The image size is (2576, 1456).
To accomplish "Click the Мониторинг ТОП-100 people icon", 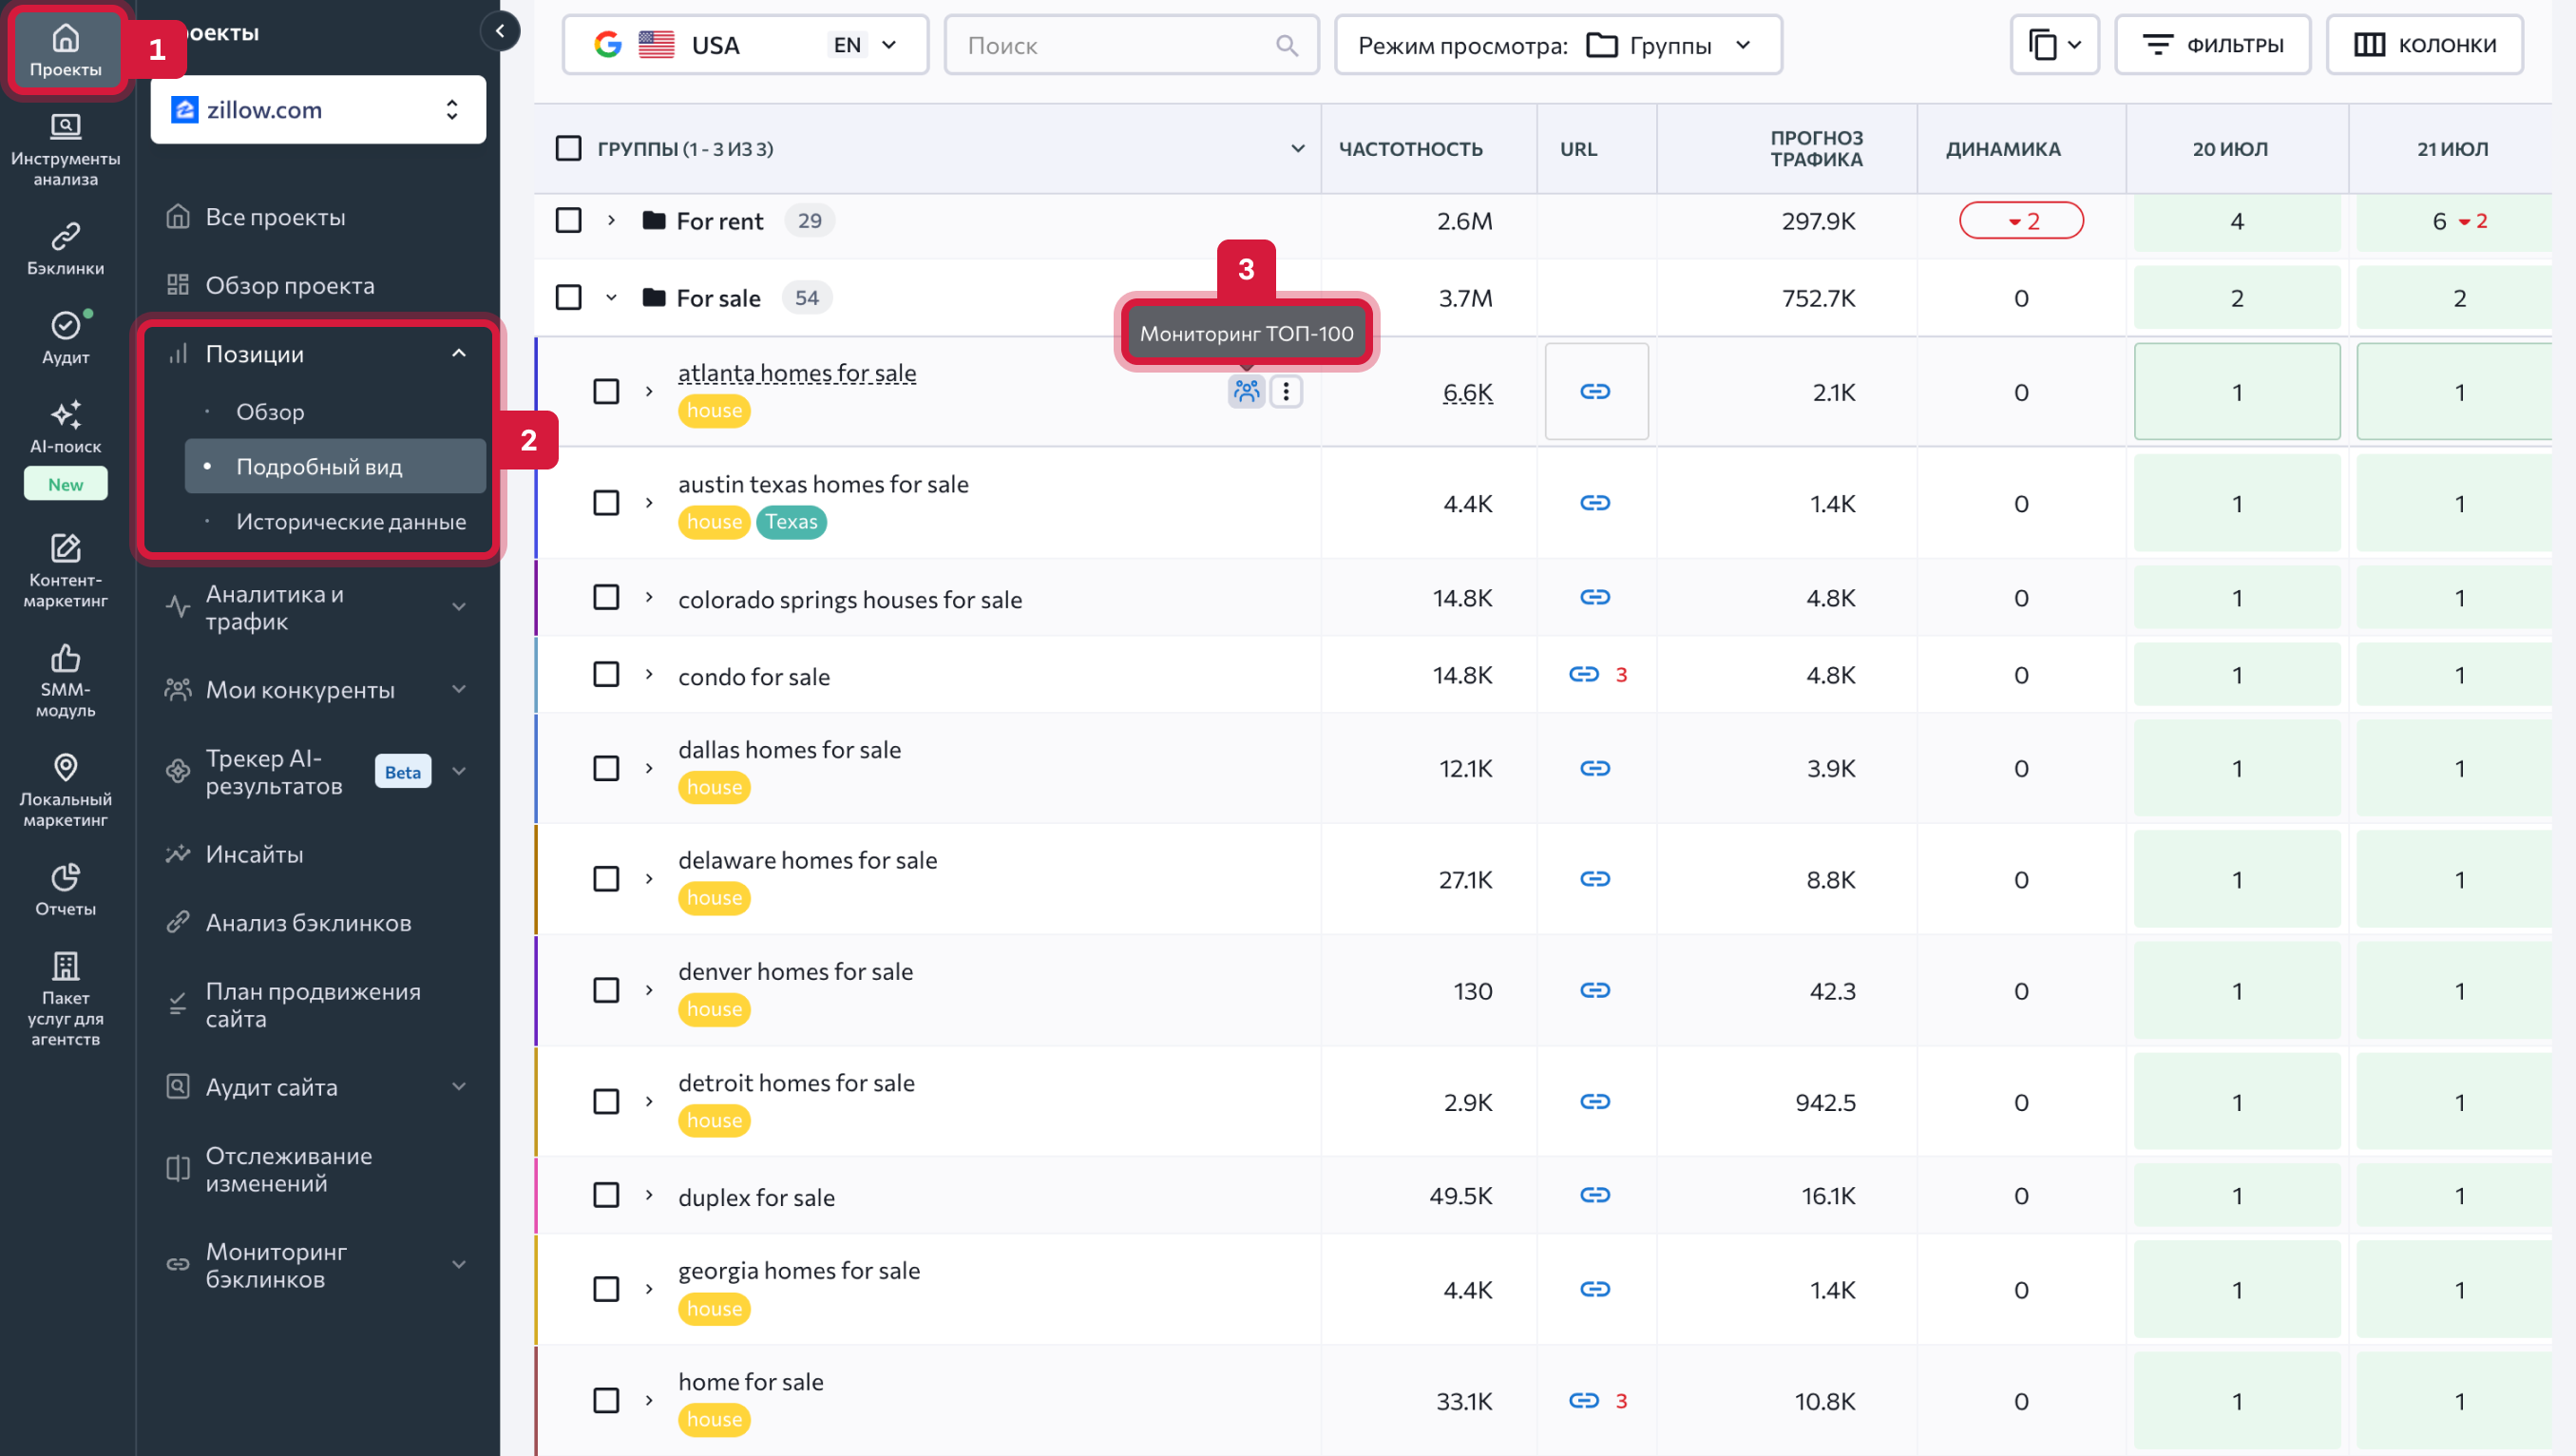I will [x=1246, y=391].
